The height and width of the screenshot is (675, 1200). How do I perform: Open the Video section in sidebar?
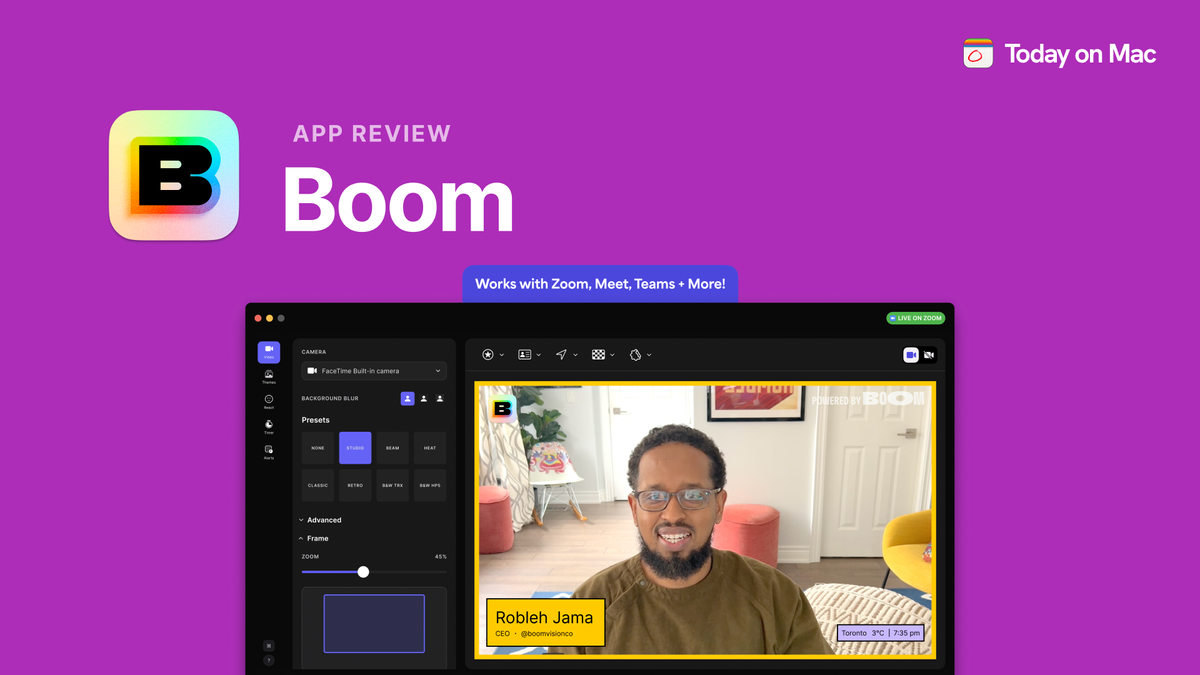pyautogui.click(x=269, y=352)
